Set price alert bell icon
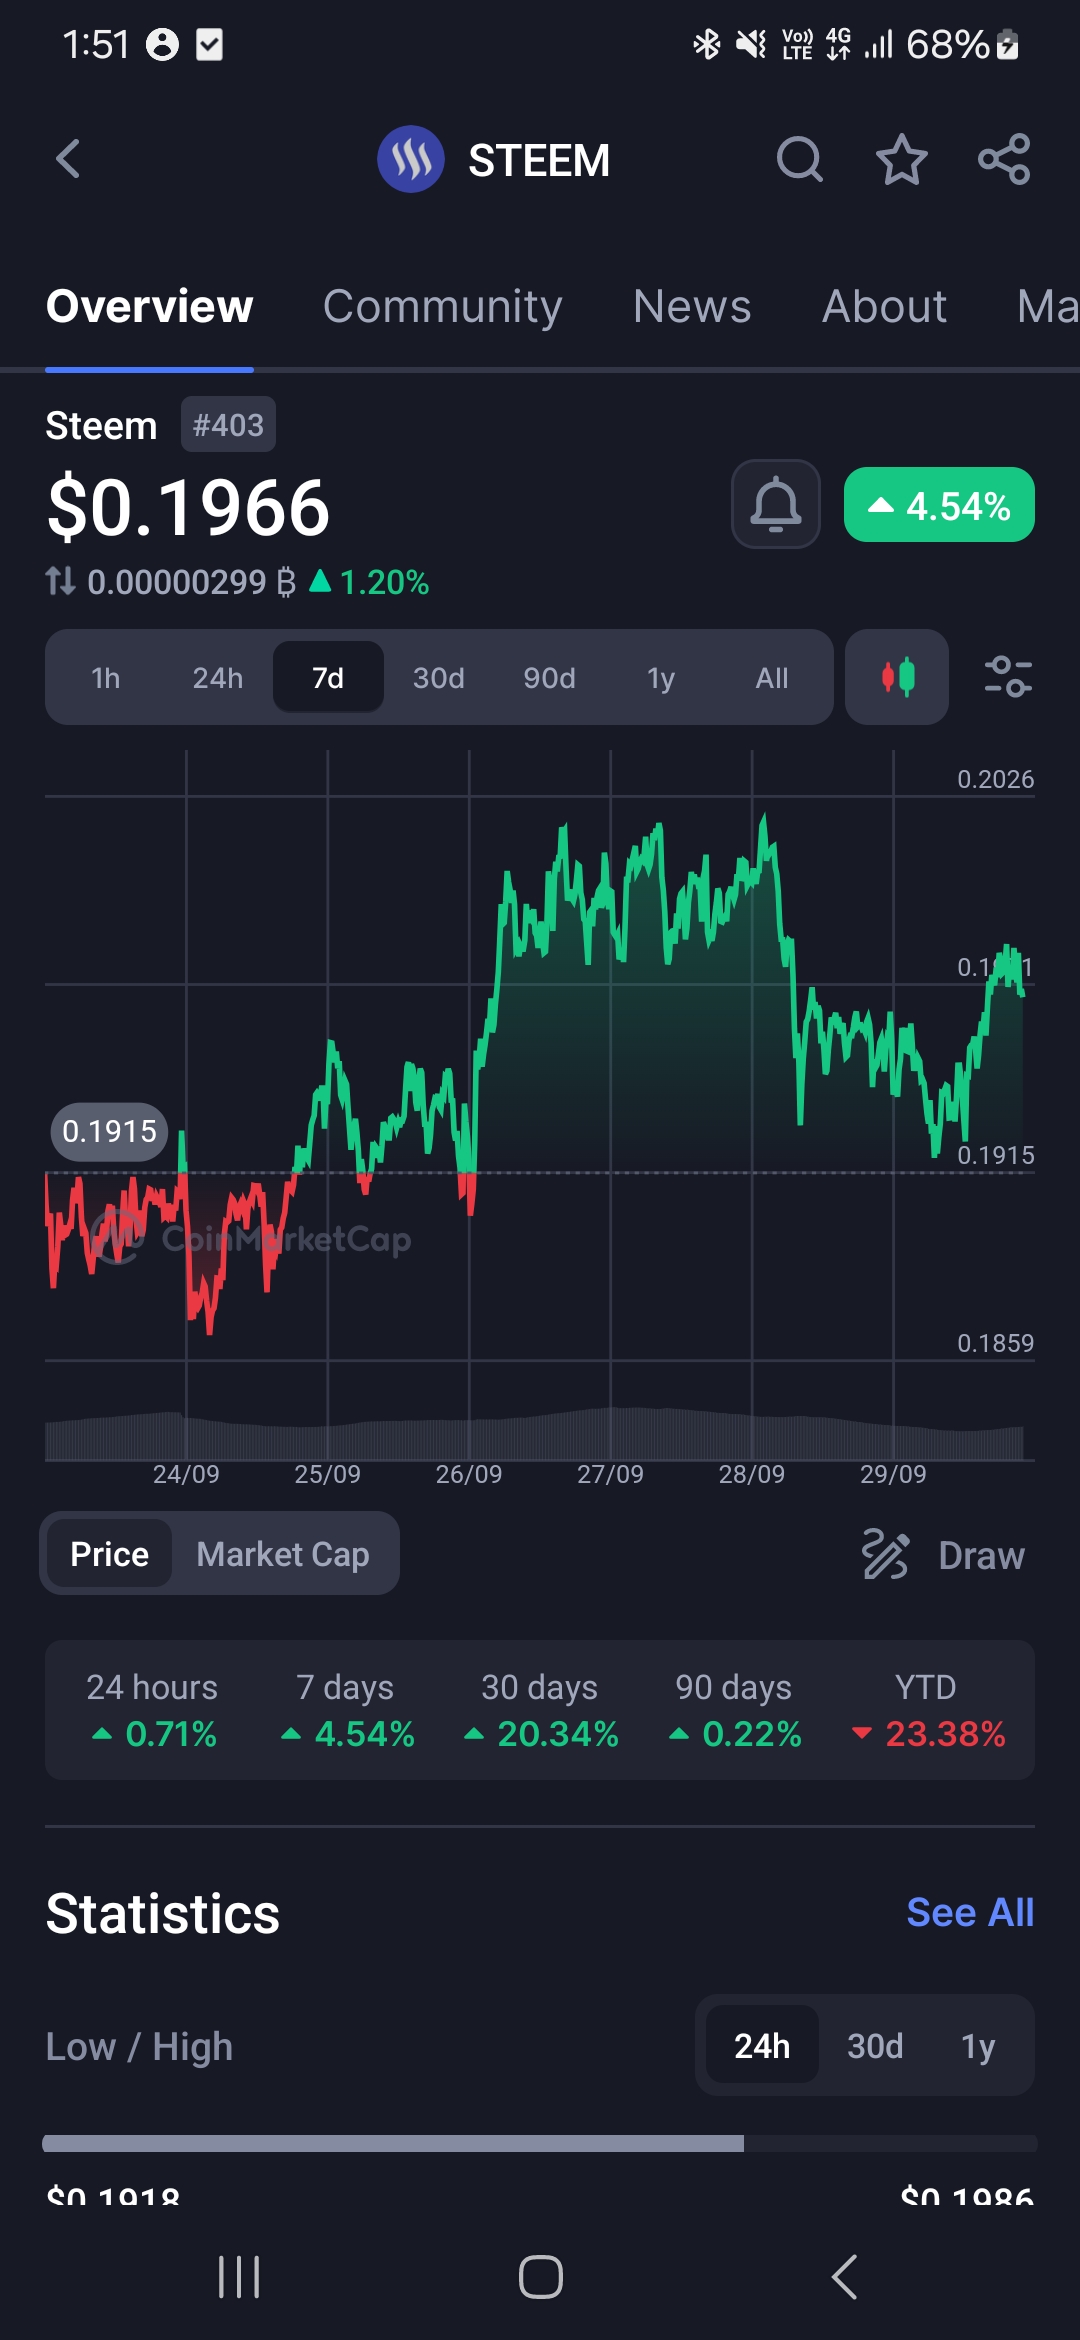Screen dimensions: 1080x2340 (x=776, y=504)
